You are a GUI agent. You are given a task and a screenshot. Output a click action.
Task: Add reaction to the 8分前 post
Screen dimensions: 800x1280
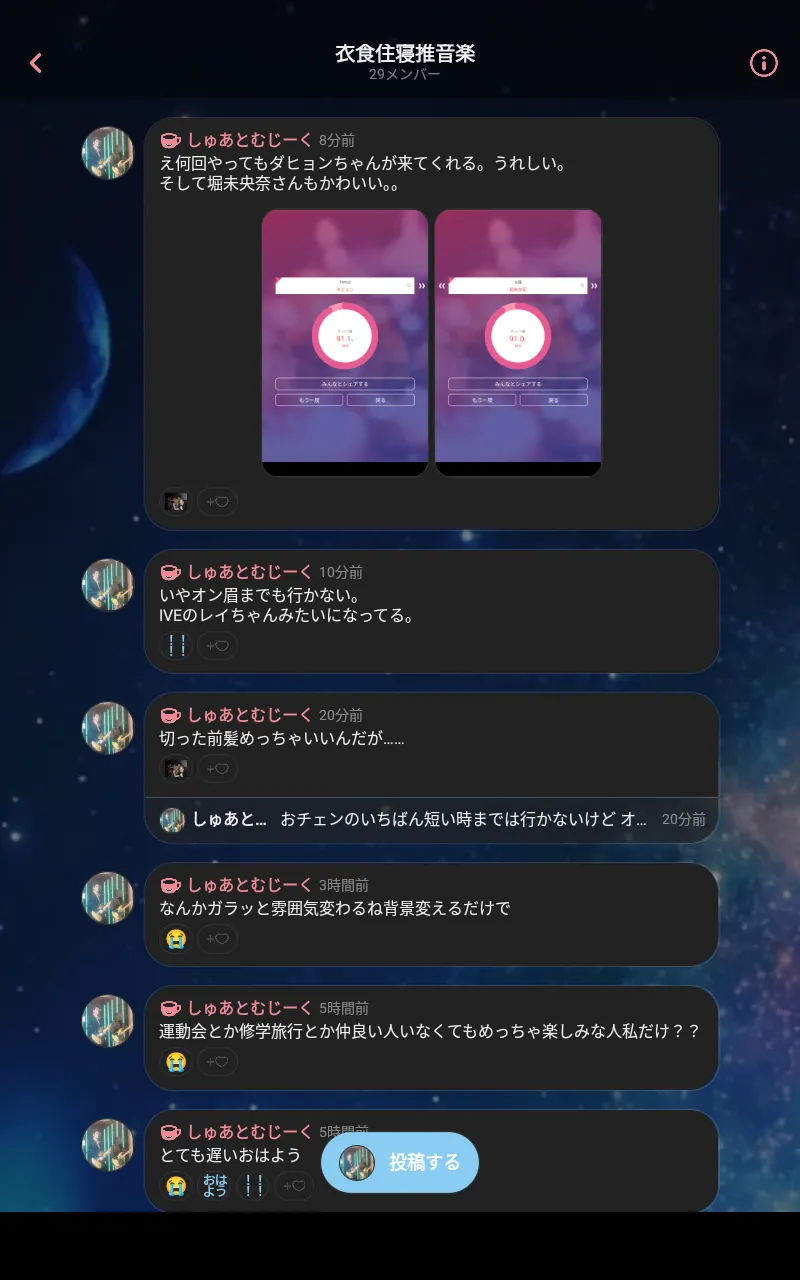tap(217, 501)
